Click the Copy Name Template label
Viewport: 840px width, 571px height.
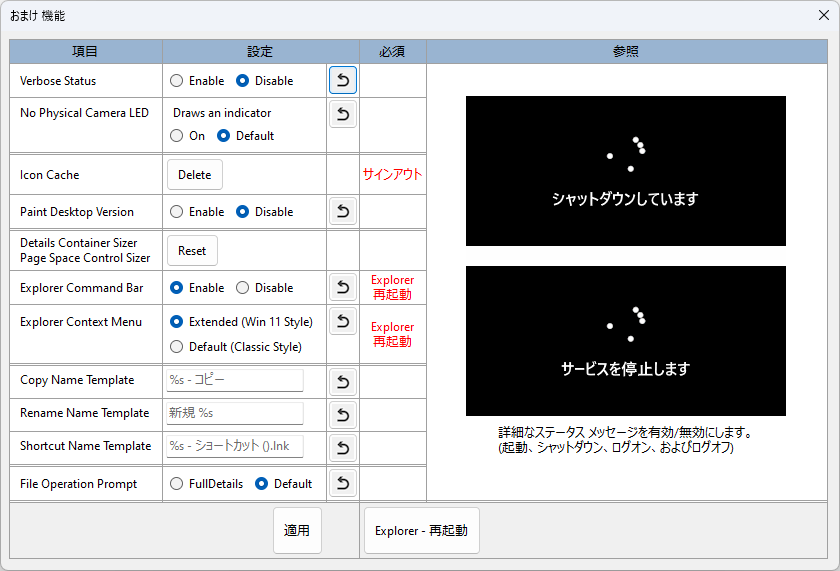pyautogui.click(x=77, y=380)
